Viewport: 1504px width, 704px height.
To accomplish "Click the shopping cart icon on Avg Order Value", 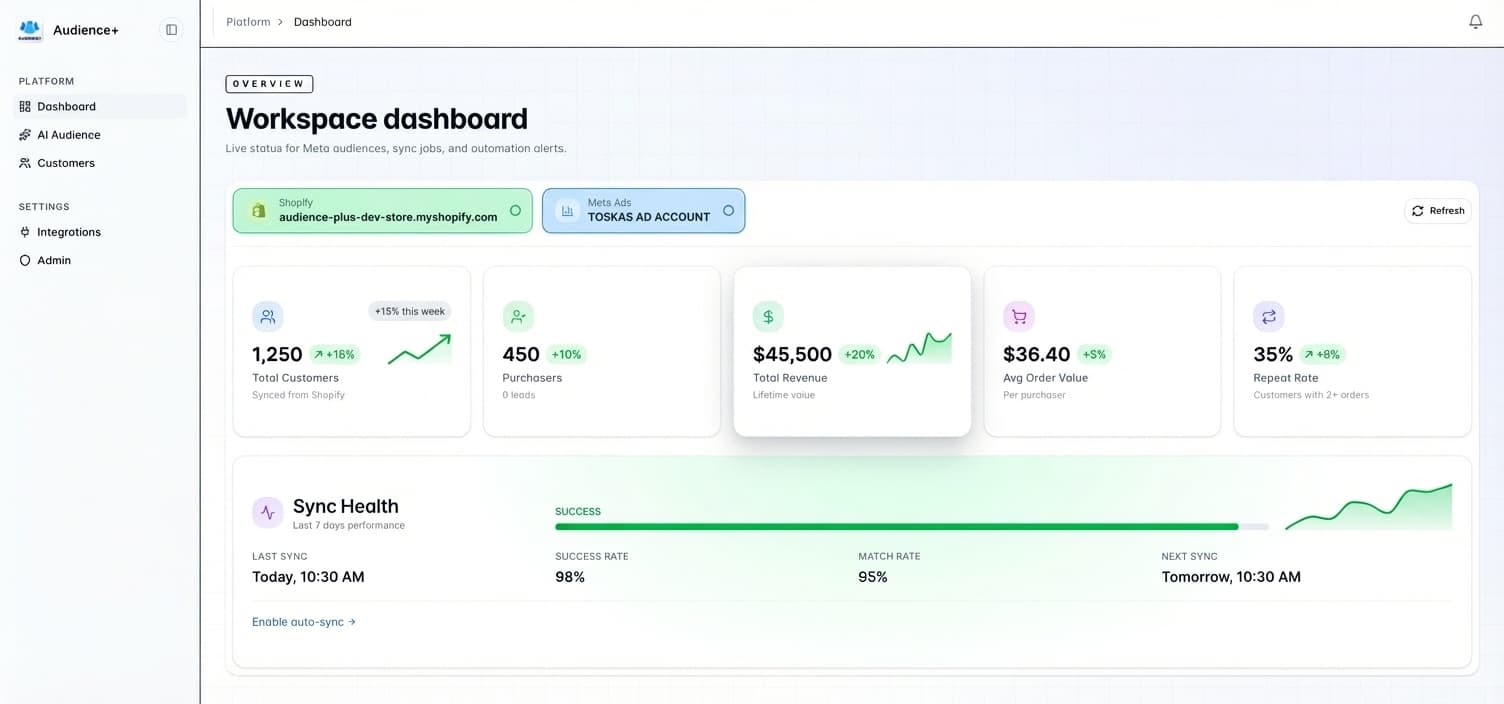I will click(1018, 316).
